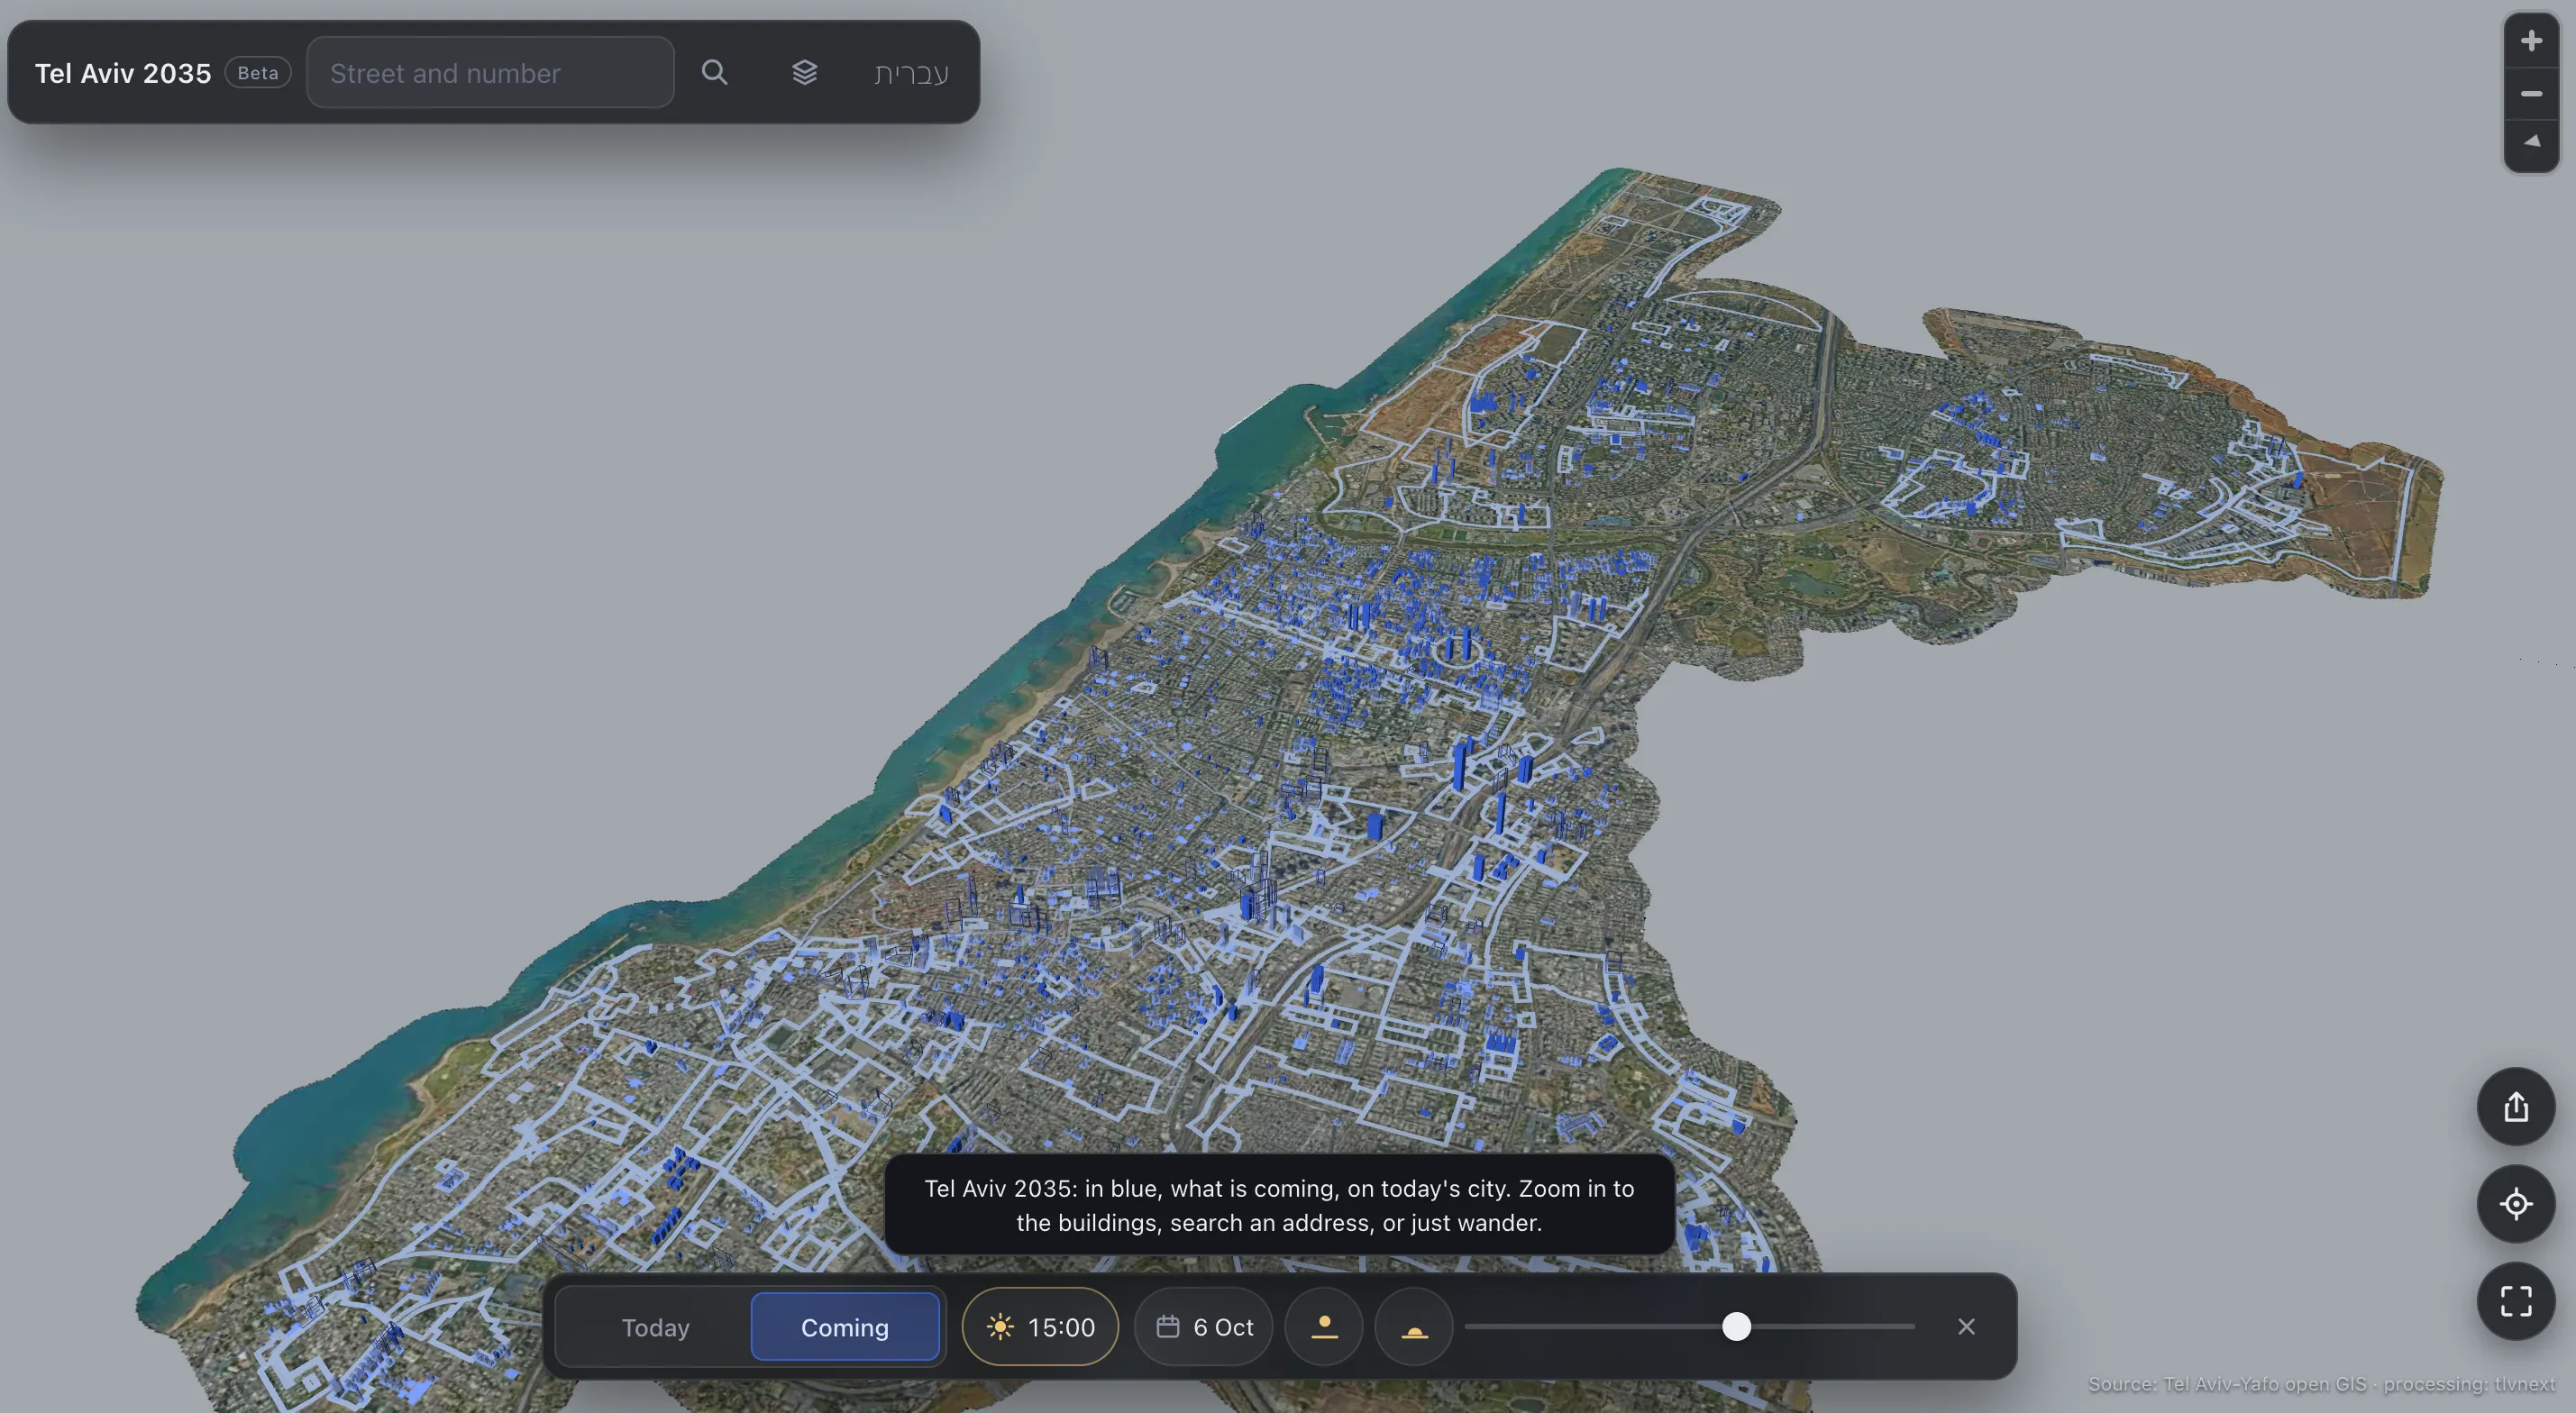Click the time-of-day slider handle

pyautogui.click(x=1737, y=1327)
